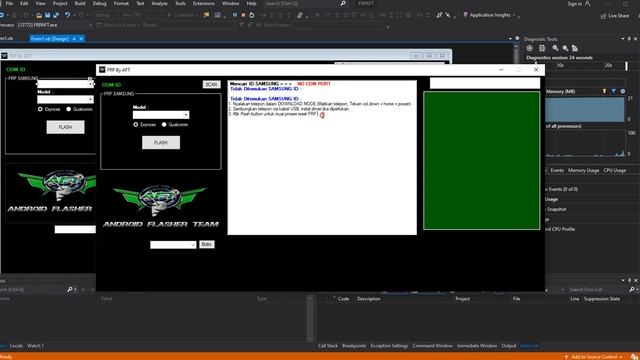Open the File menu
This screenshot has width=640, height=360.
tap(9, 3)
